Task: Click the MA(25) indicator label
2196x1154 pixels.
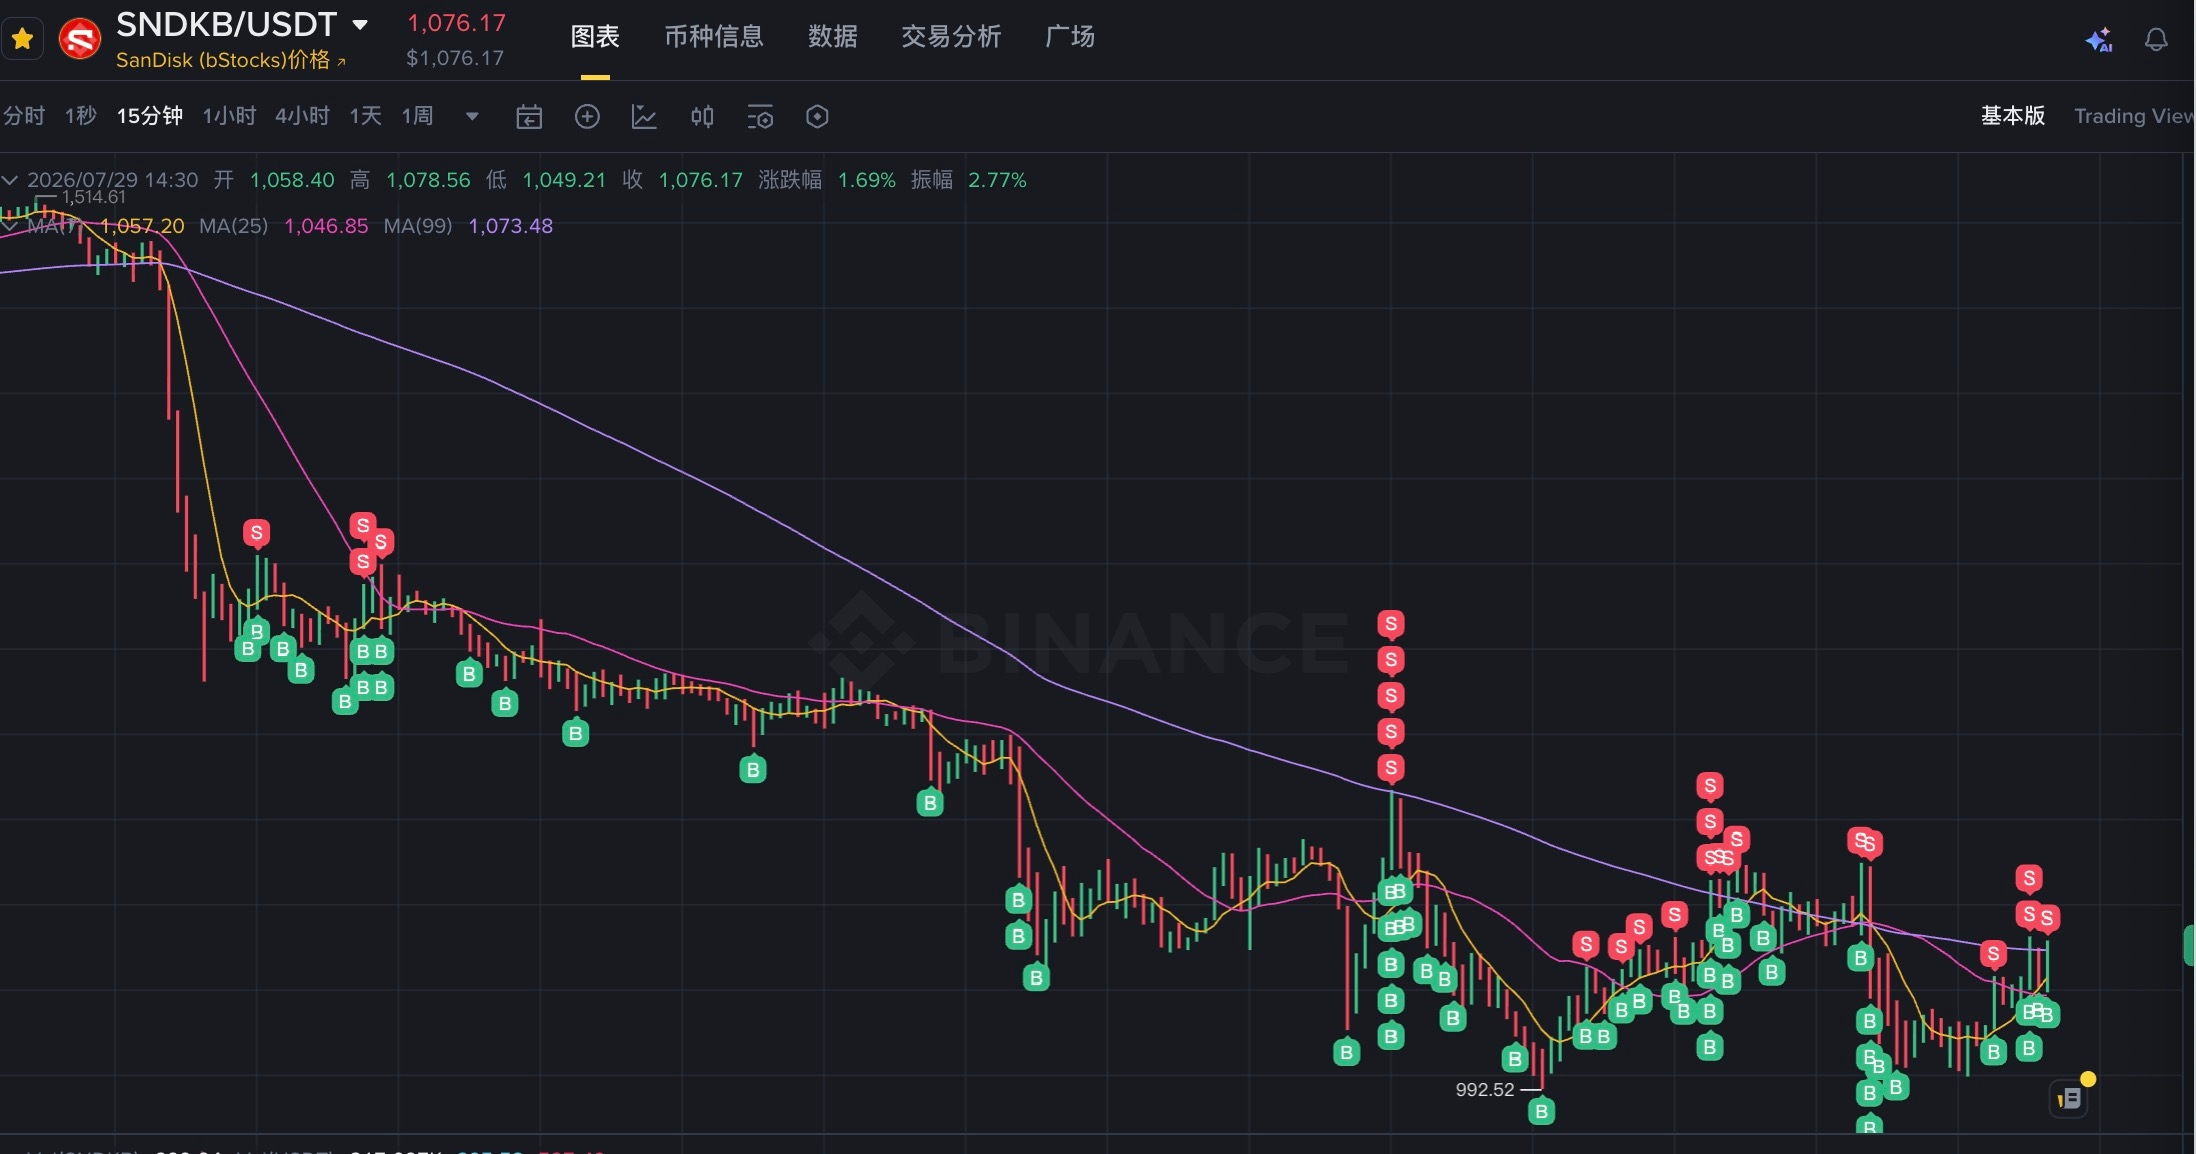Action: 233,226
